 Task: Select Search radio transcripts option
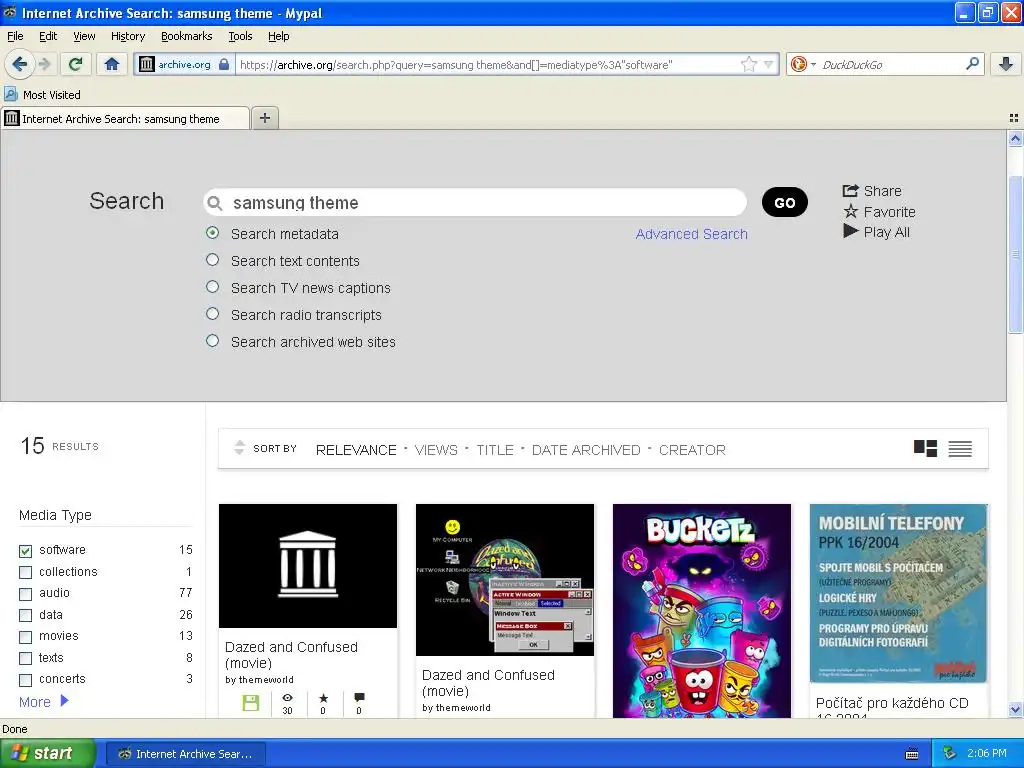212,313
